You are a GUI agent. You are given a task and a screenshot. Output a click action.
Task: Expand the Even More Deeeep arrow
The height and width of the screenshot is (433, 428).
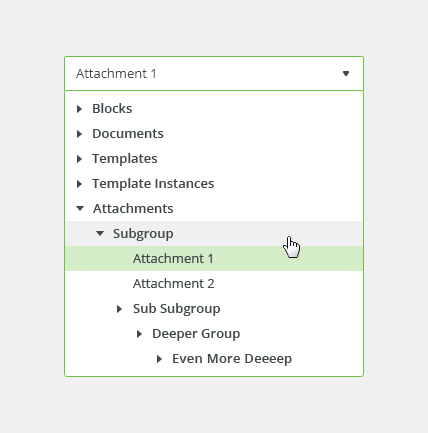159,359
